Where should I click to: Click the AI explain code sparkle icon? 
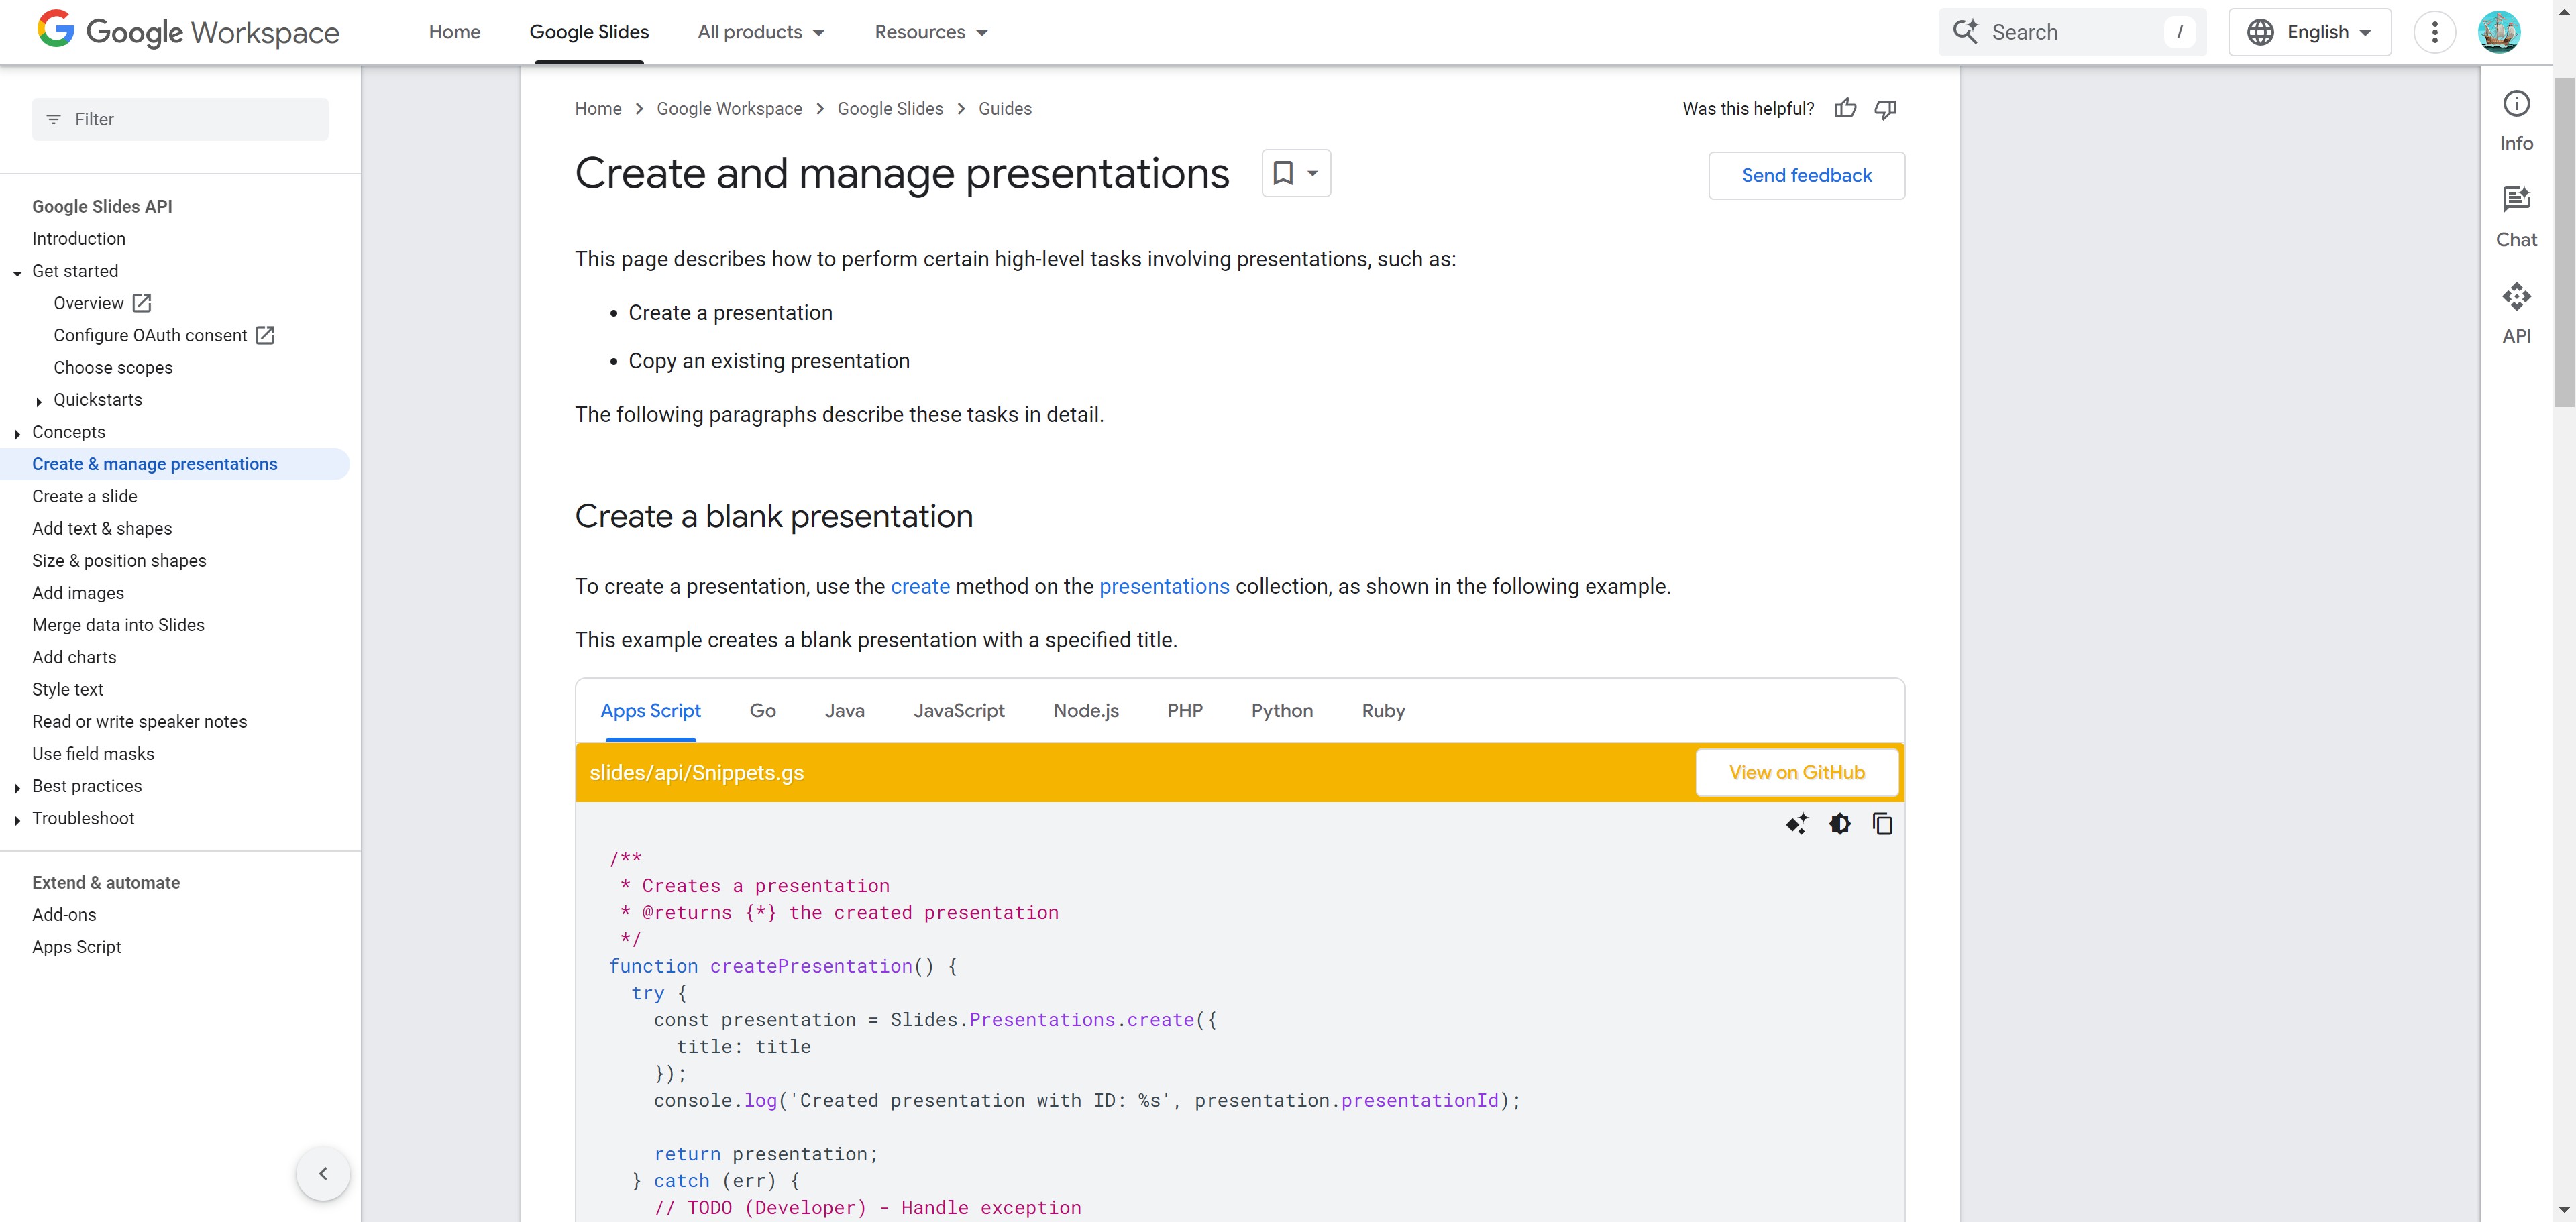[x=1797, y=824]
